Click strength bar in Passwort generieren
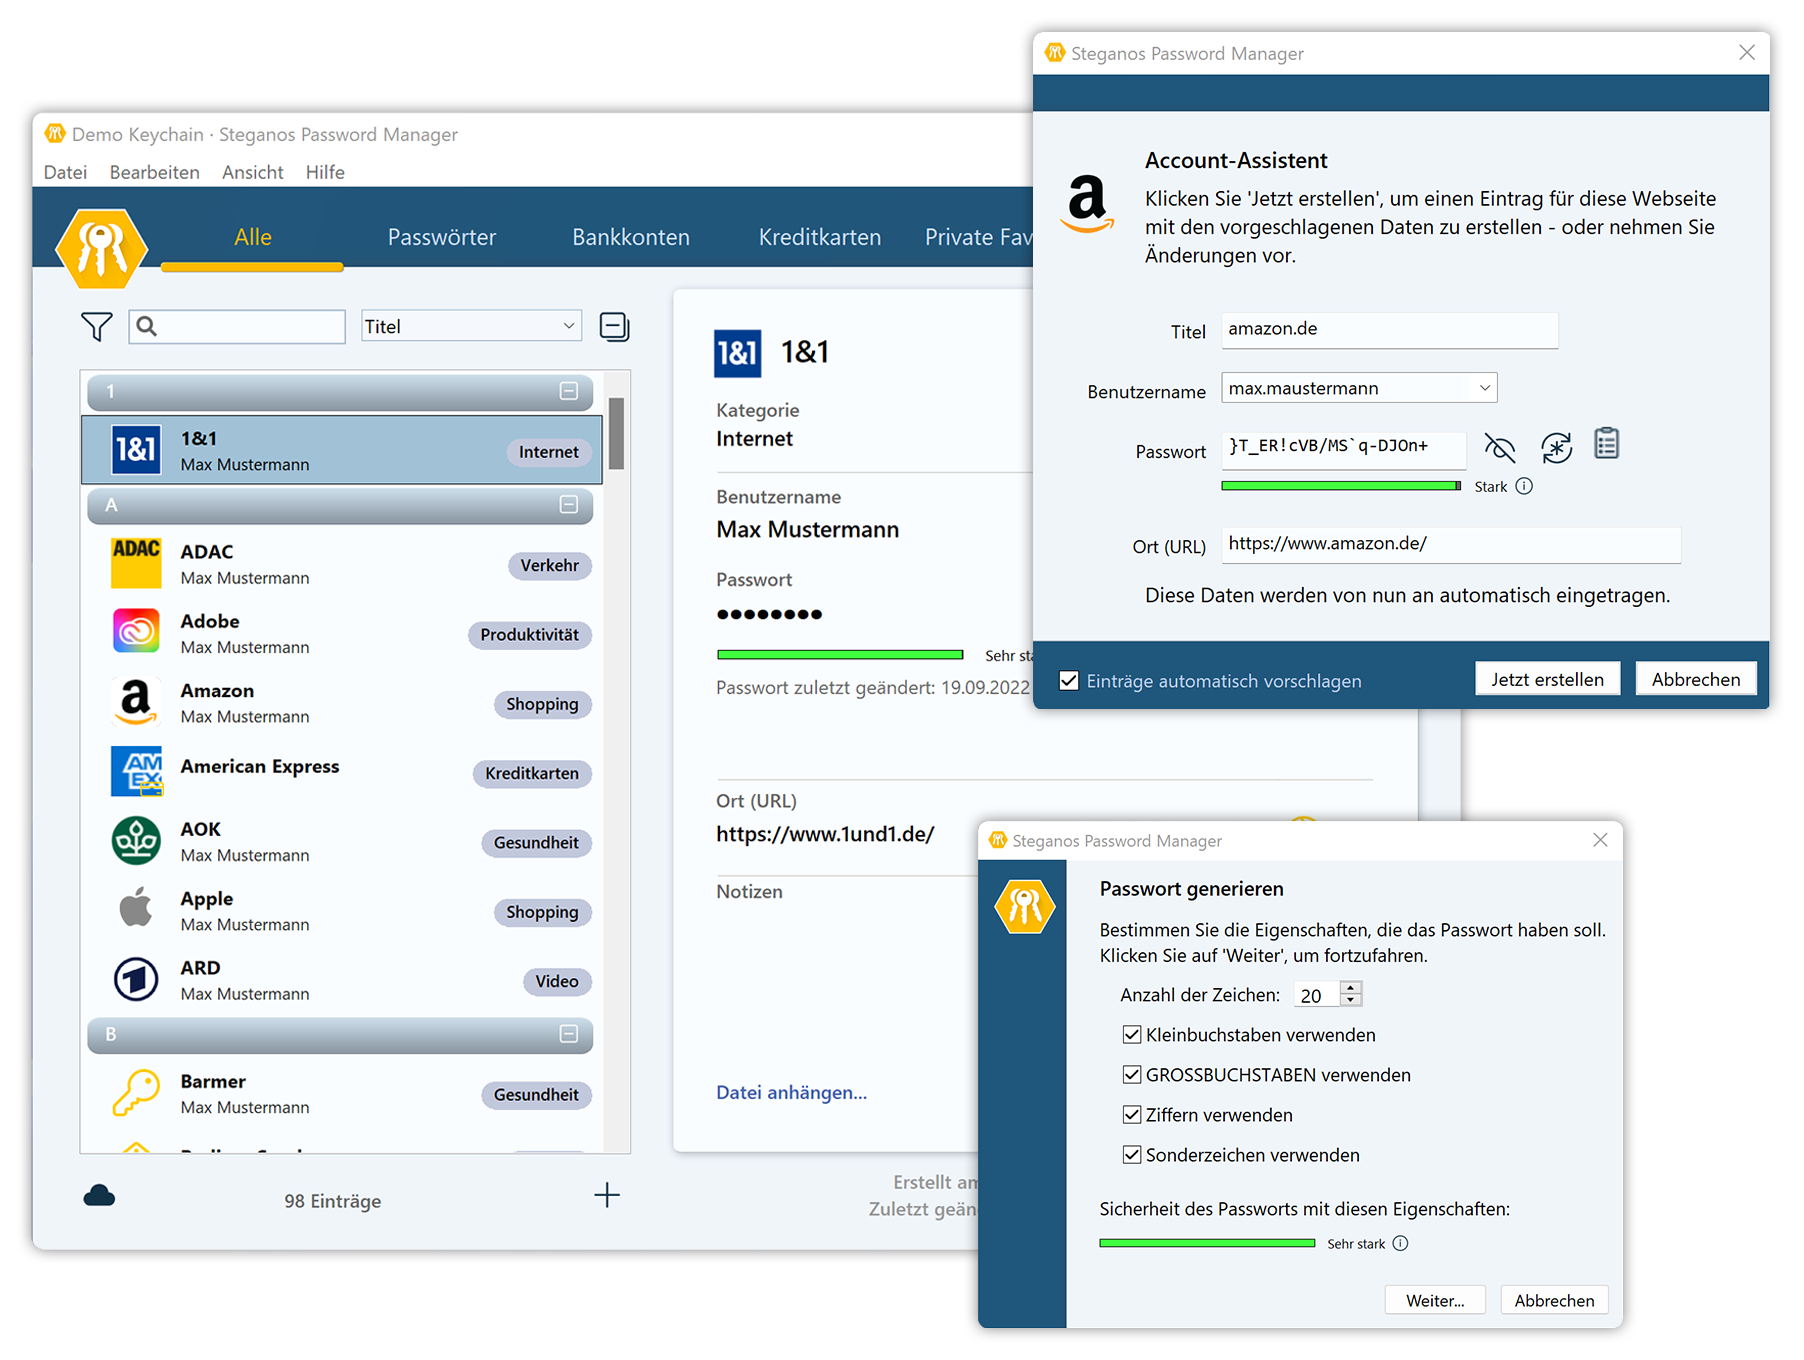Viewport: 1804px width, 1360px height. pyautogui.click(x=1207, y=1243)
